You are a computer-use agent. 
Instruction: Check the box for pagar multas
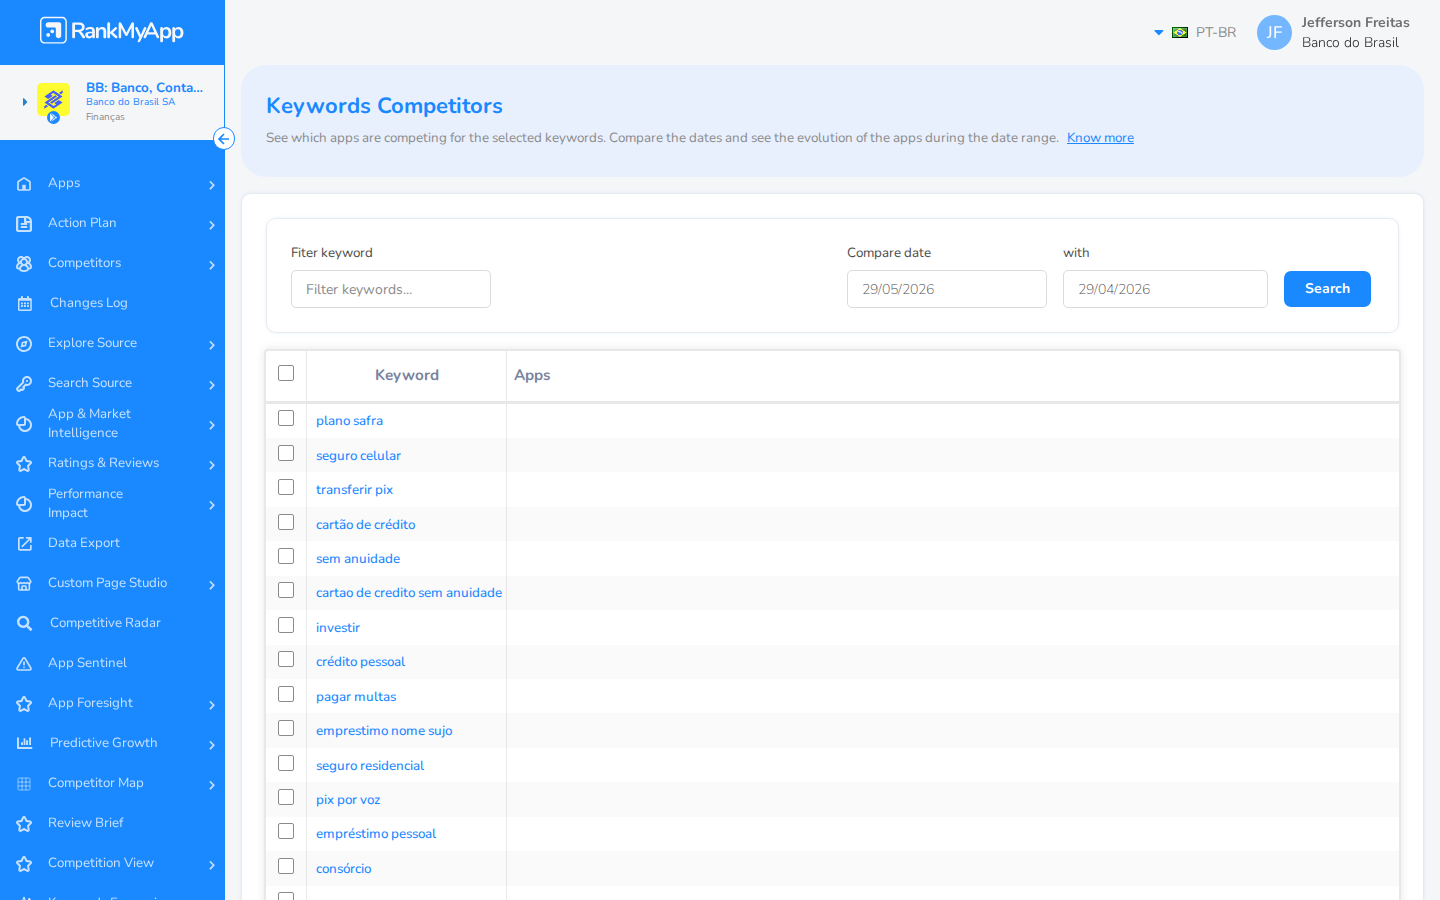[286, 694]
